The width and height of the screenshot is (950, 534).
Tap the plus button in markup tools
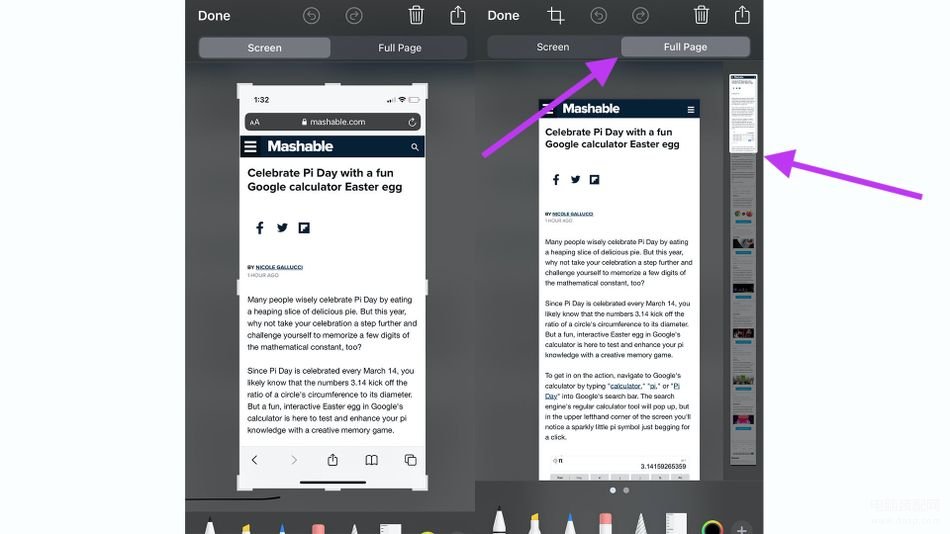(742, 529)
